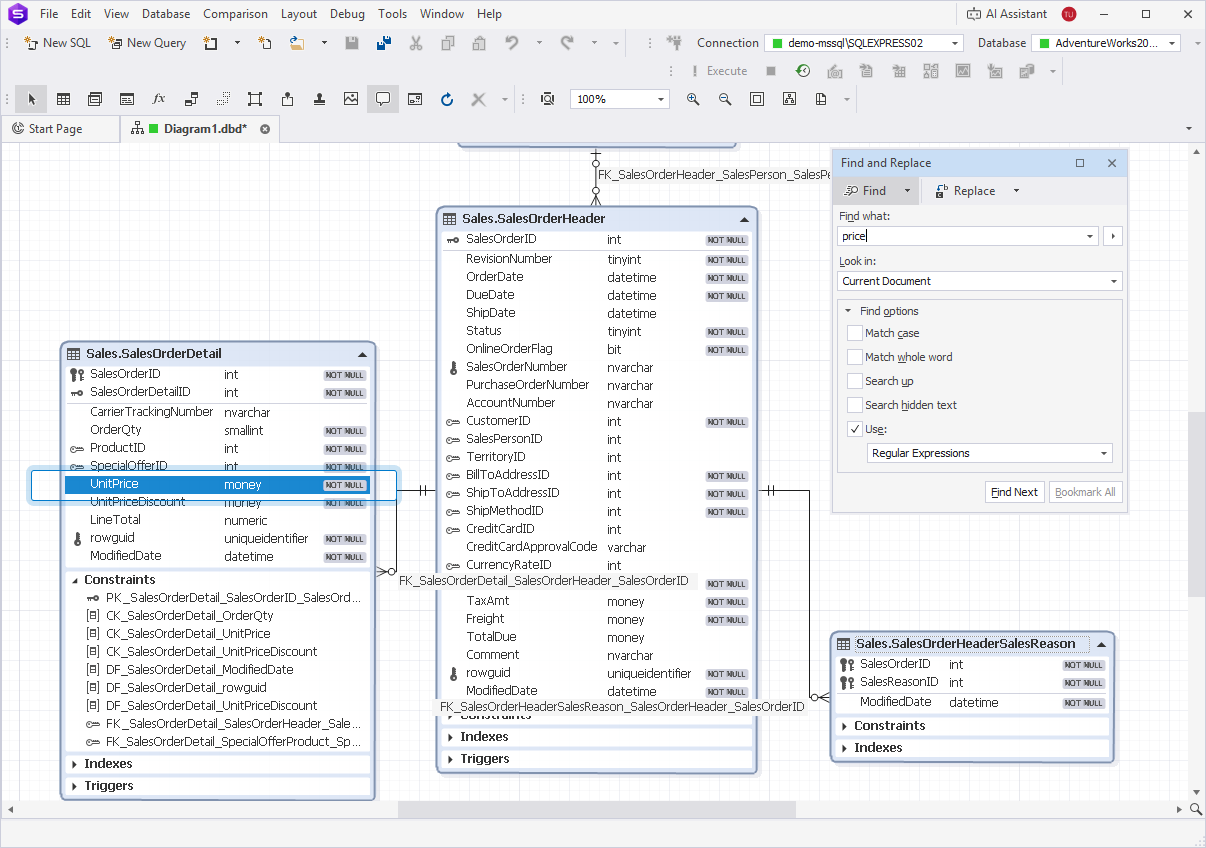1206x848 pixels.
Task: Click the New SQL toolbar button
Action: tap(56, 43)
